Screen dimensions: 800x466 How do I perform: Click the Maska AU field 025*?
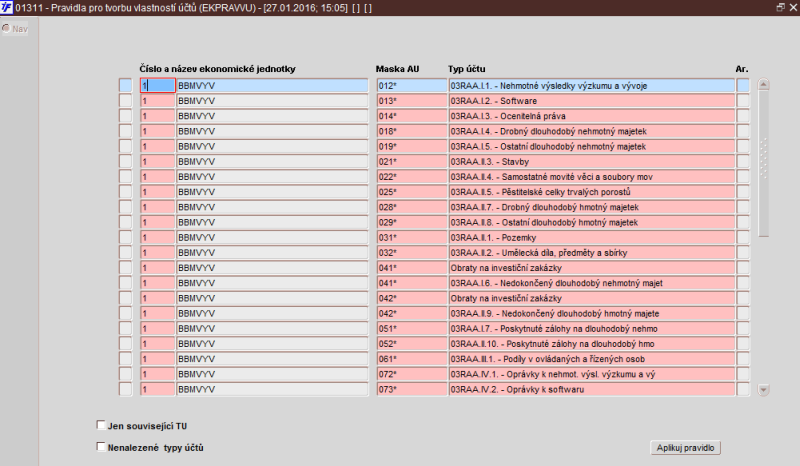(412, 192)
